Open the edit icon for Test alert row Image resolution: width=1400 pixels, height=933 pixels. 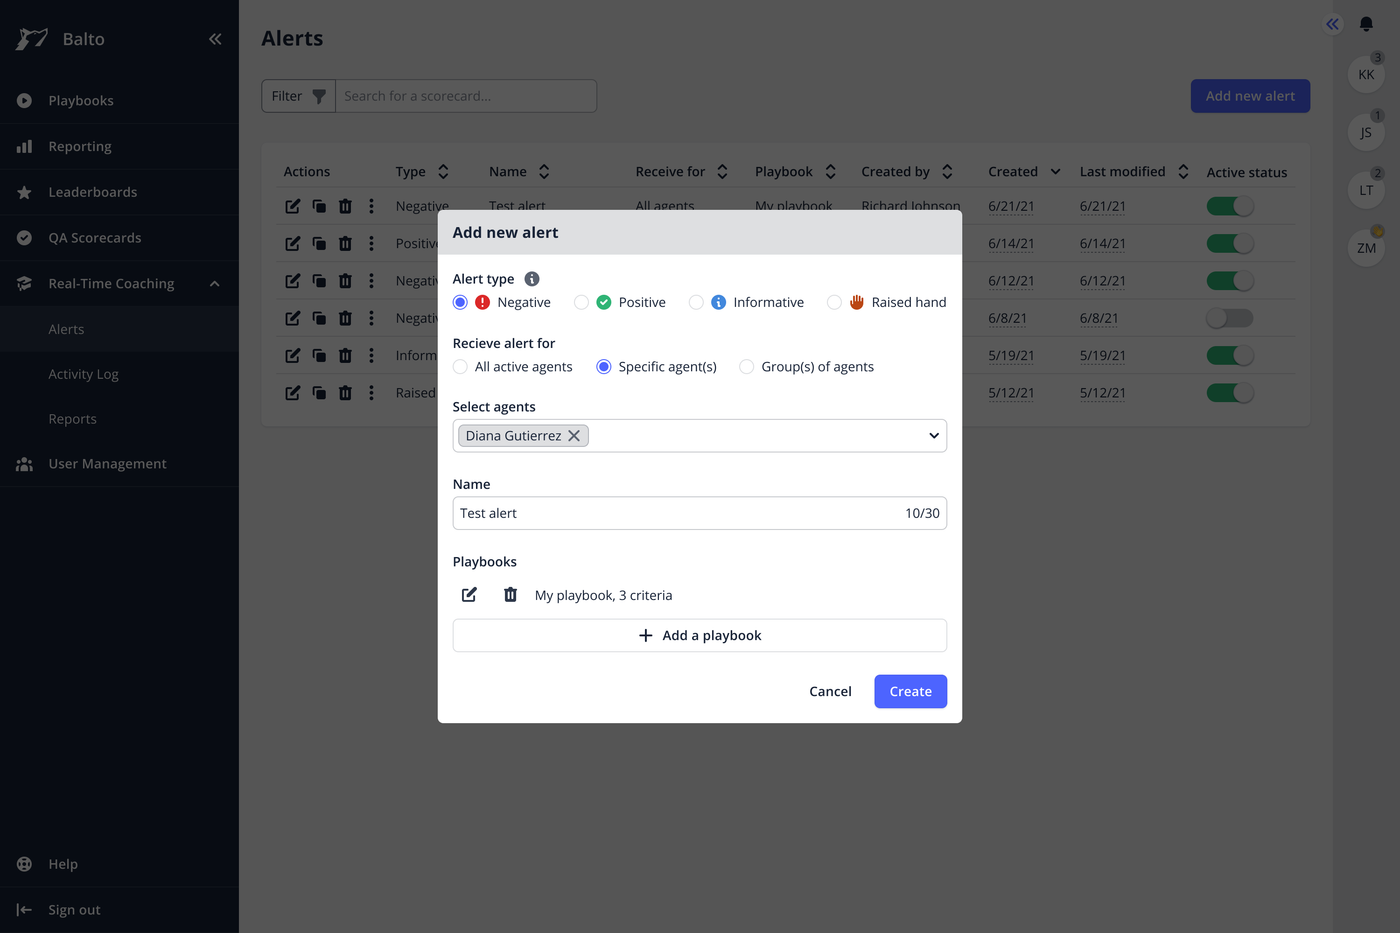(292, 206)
